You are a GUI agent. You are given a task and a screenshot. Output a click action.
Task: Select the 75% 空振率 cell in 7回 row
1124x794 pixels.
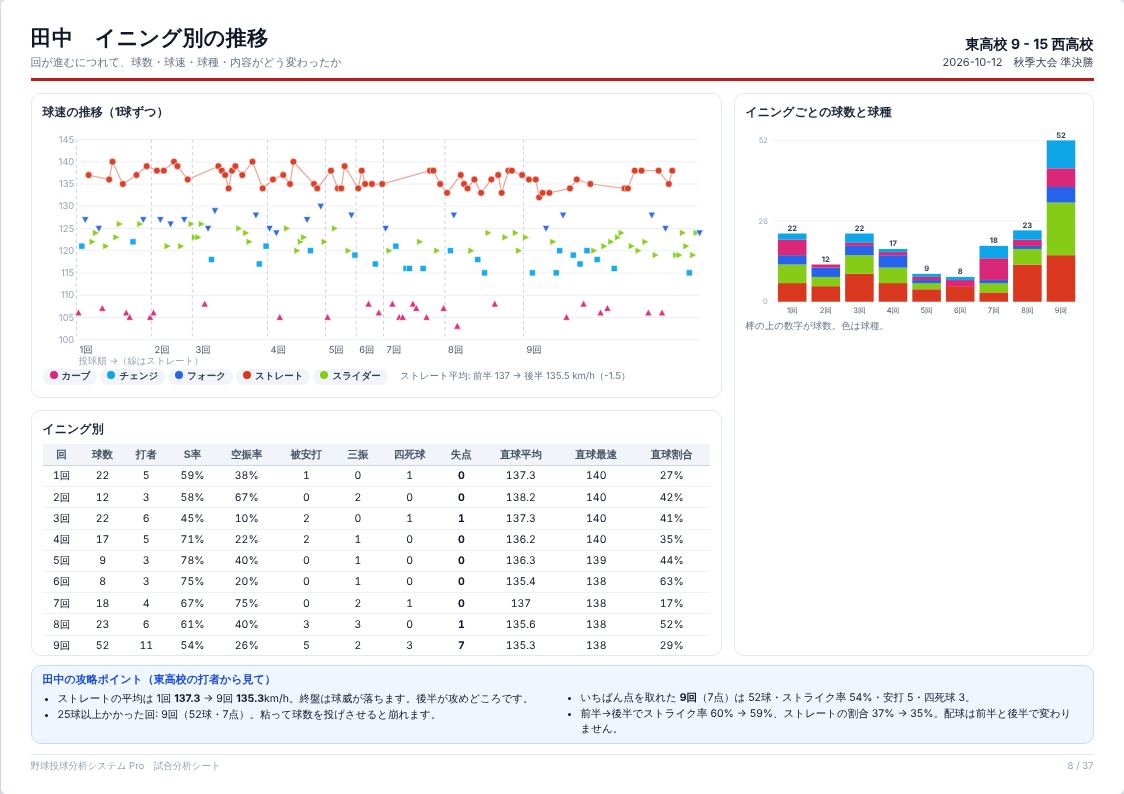[246, 603]
